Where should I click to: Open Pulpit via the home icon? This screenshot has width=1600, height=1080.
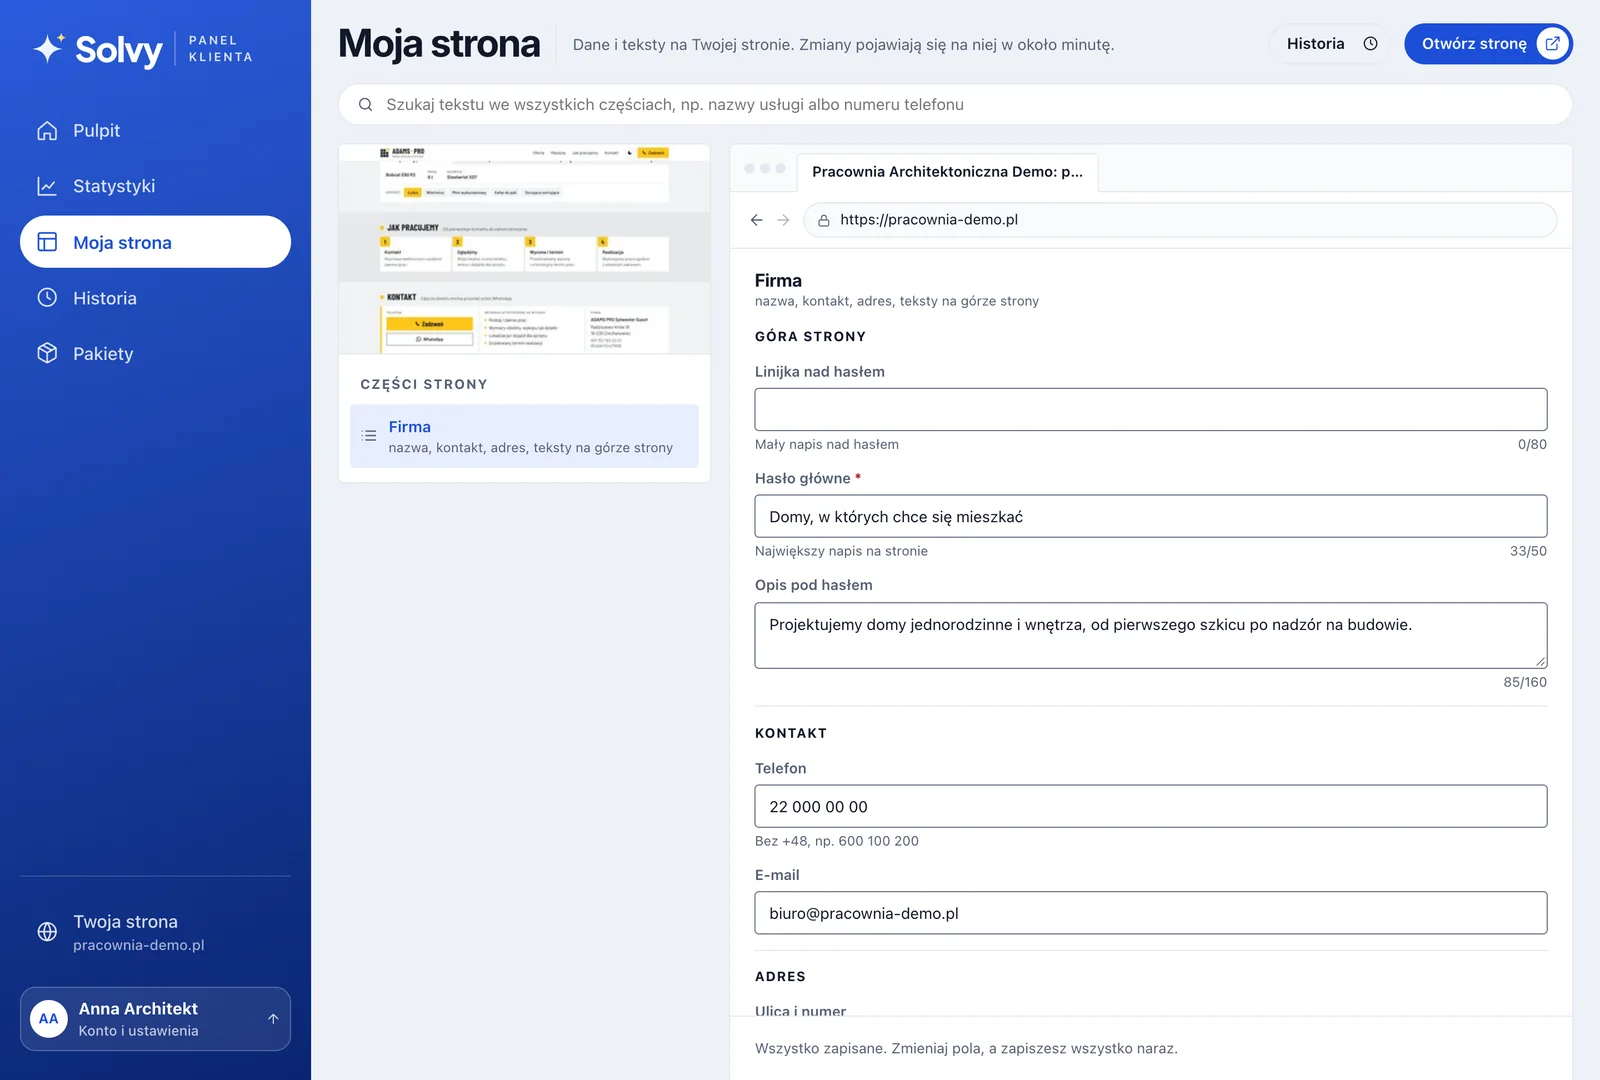(x=47, y=131)
